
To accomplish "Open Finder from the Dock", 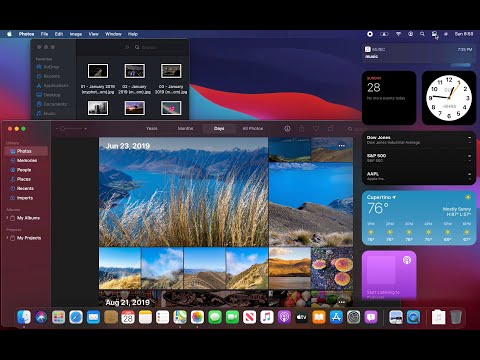I will (24, 317).
